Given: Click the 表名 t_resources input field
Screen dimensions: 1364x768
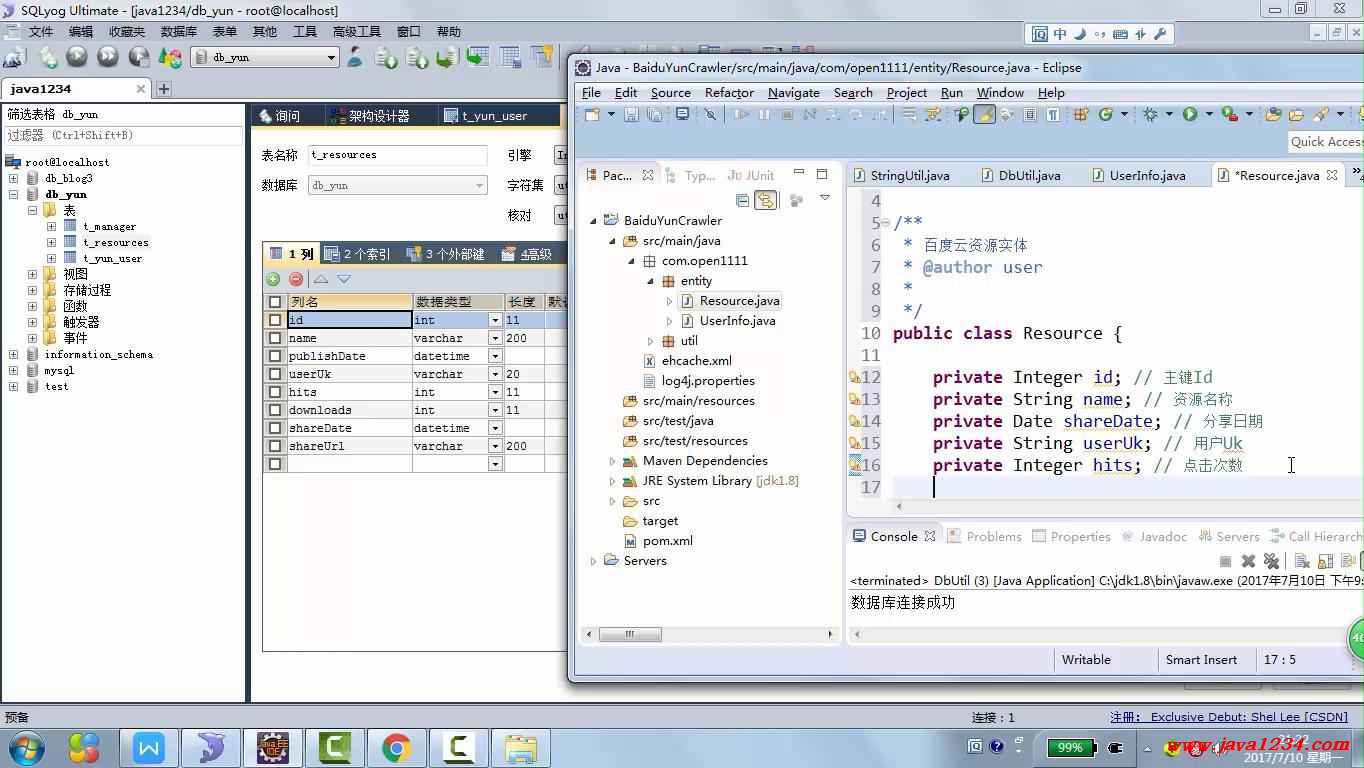Looking at the screenshot, I should [397, 155].
